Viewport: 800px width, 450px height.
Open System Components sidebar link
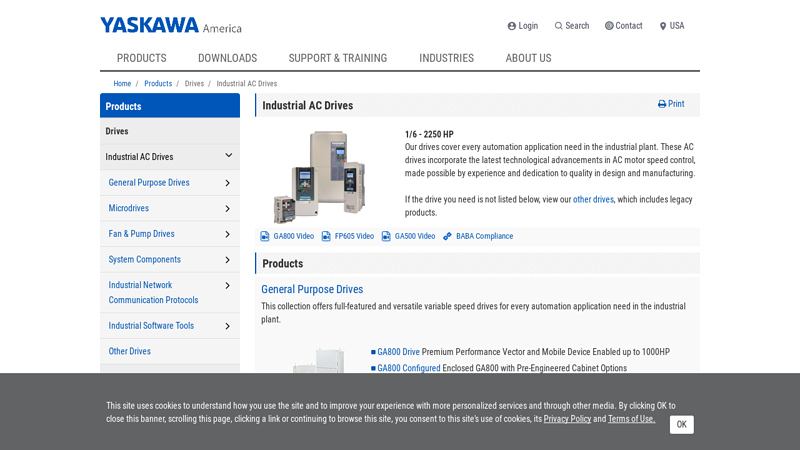coord(144,259)
